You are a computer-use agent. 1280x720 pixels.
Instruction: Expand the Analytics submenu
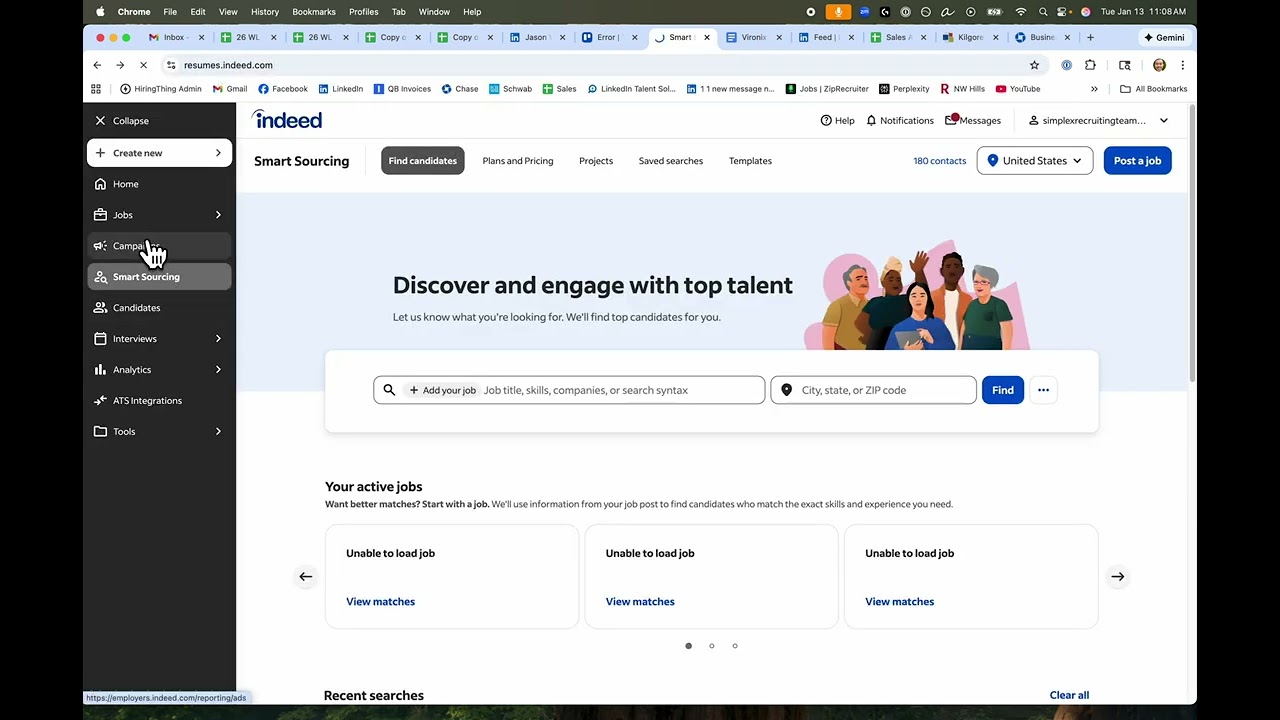click(159, 370)
